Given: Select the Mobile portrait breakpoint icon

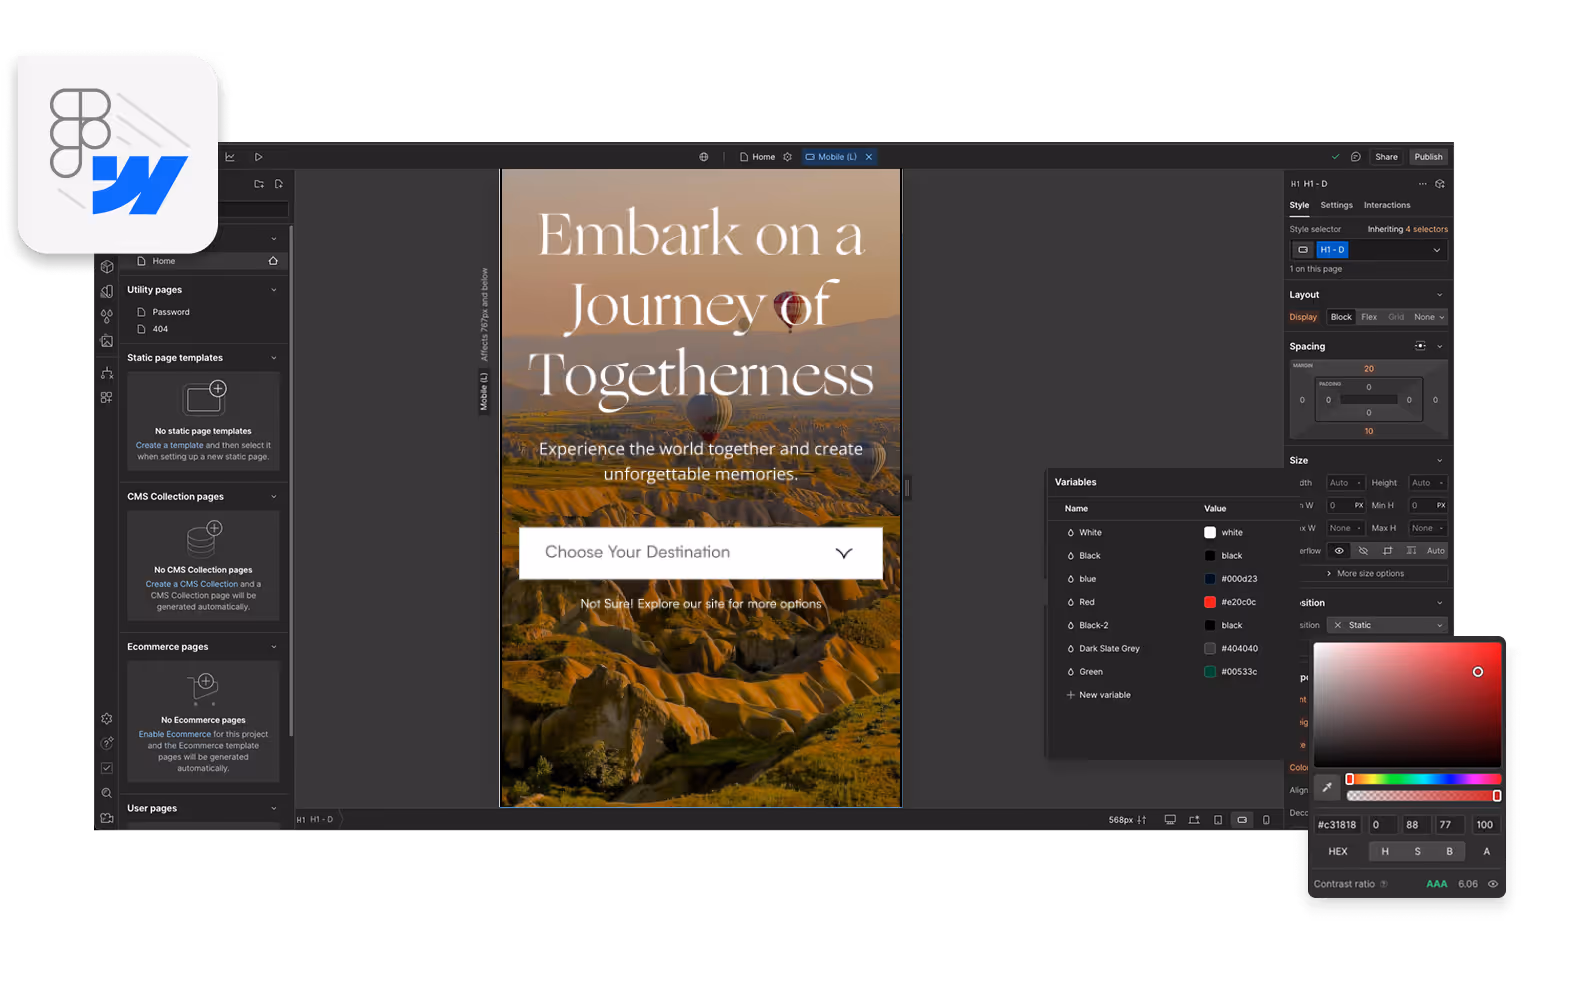Looking at the screenshot, I should point(1266,820).
